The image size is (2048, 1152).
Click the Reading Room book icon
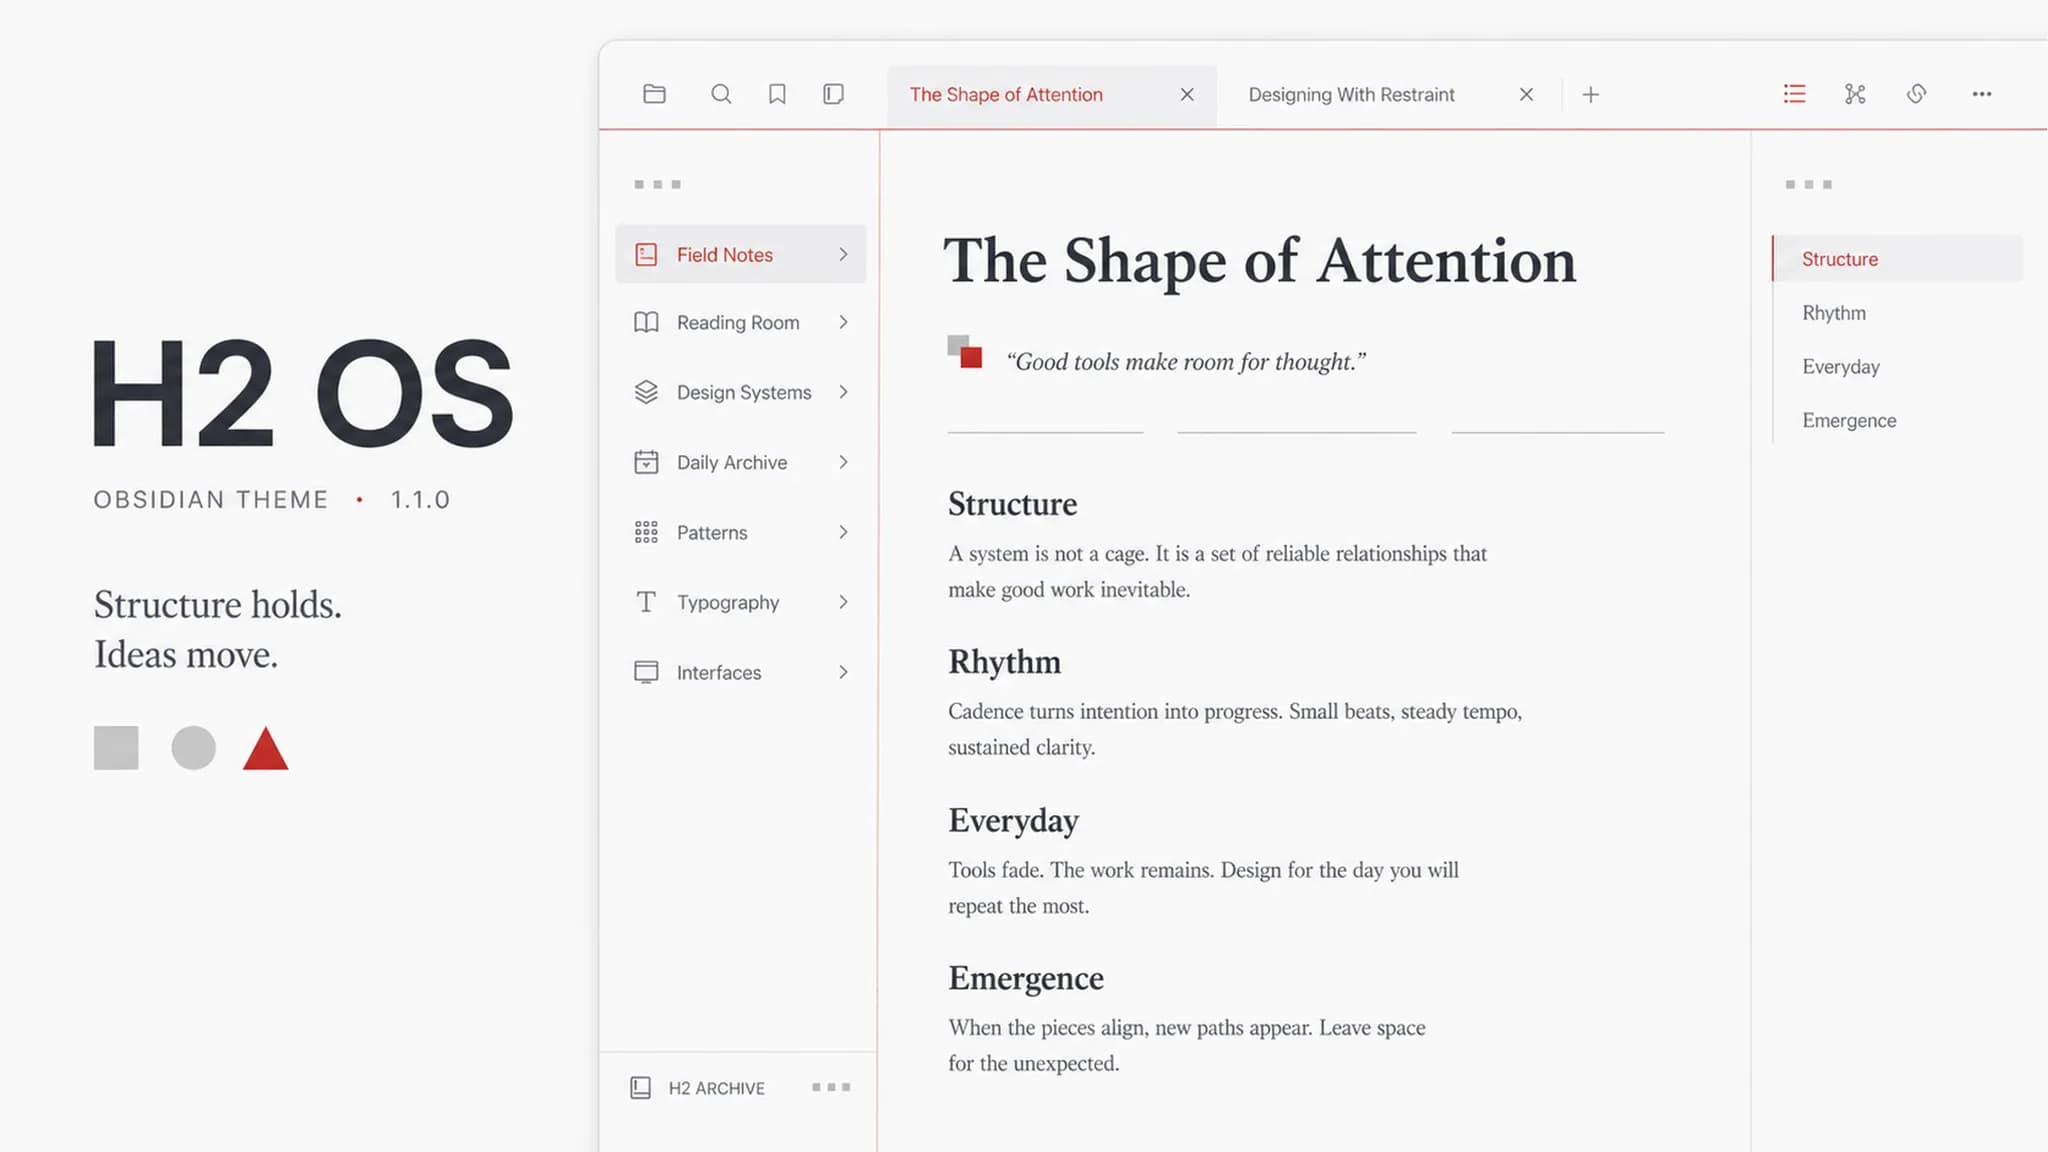pos(646,322)
